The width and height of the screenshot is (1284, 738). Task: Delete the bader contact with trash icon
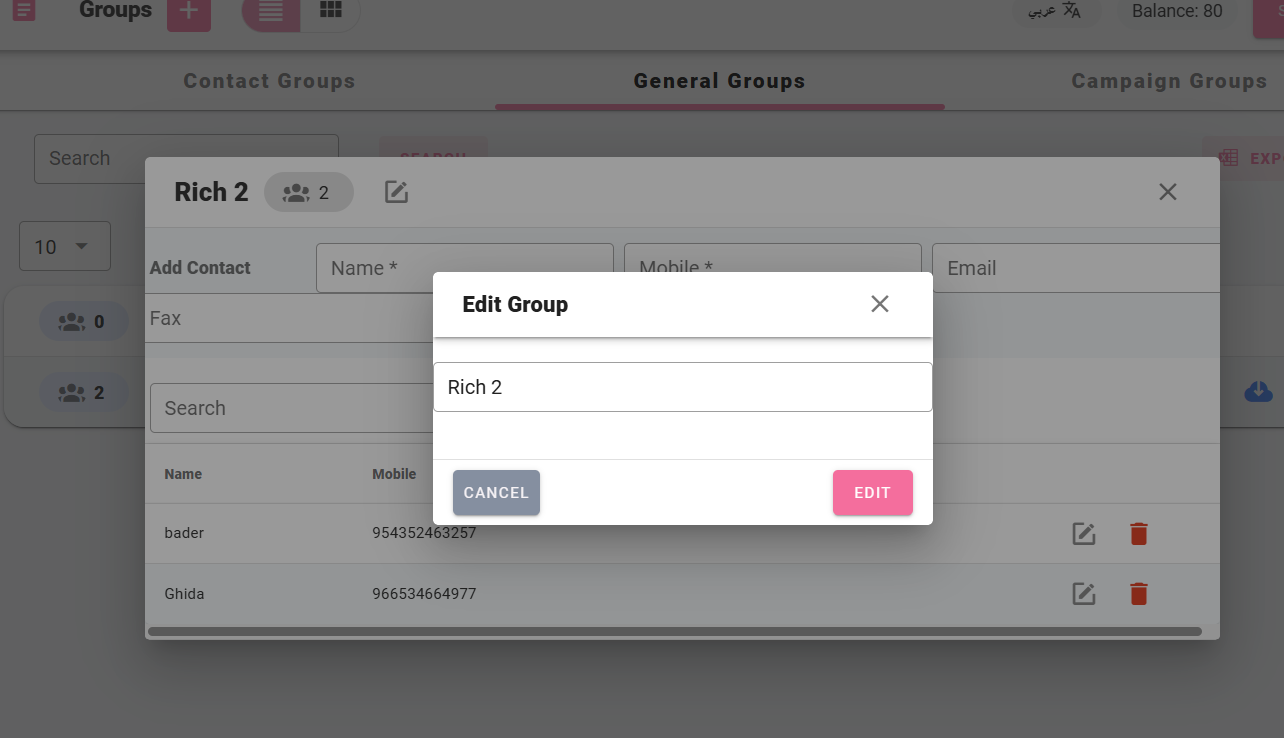[x=1138, y=534]
